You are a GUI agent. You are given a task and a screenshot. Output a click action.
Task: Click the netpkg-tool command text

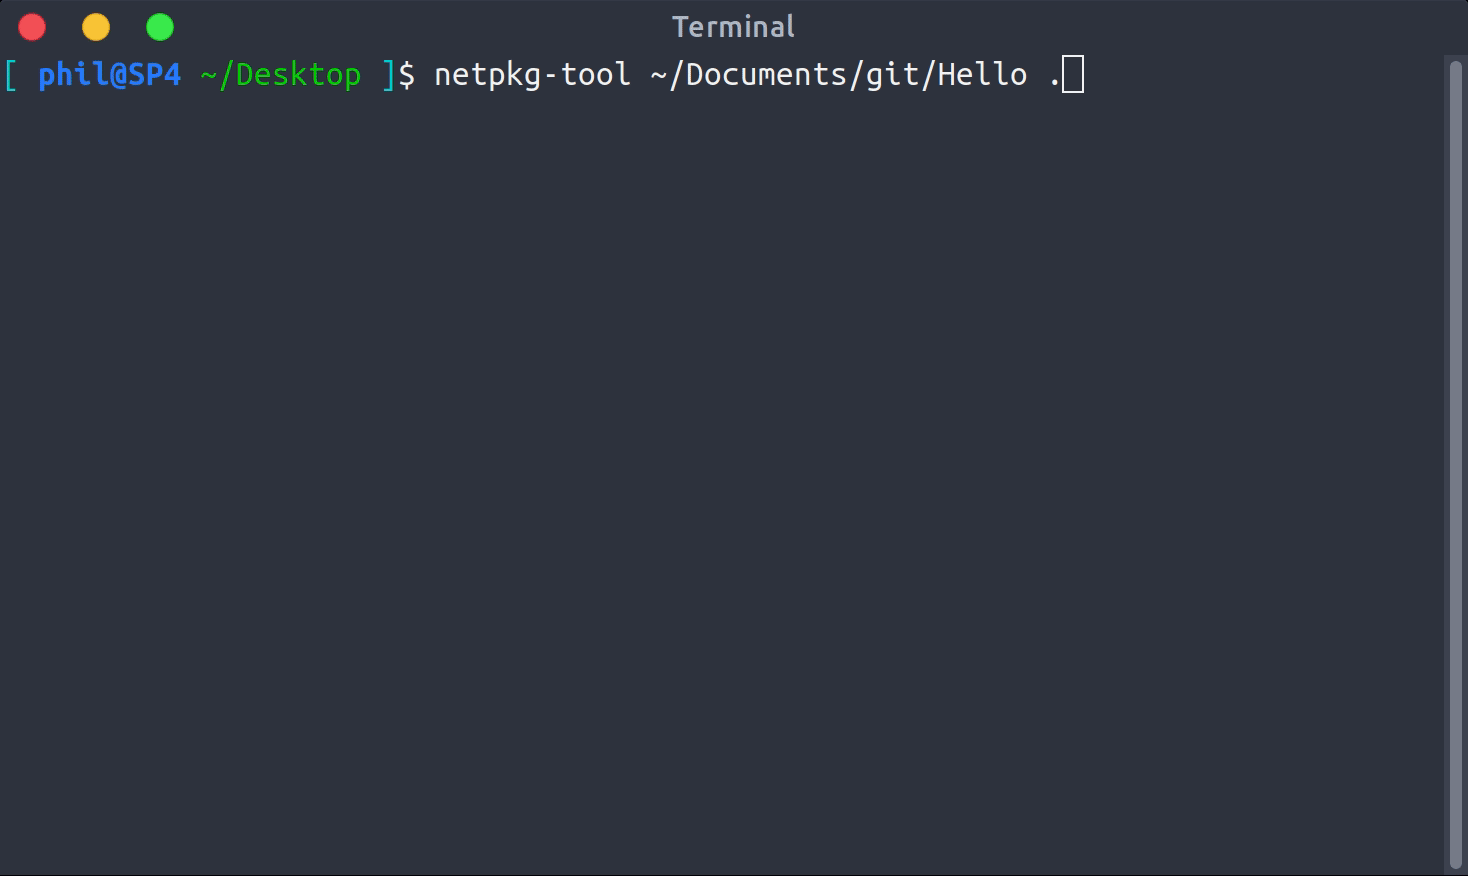tap(532, 75)
